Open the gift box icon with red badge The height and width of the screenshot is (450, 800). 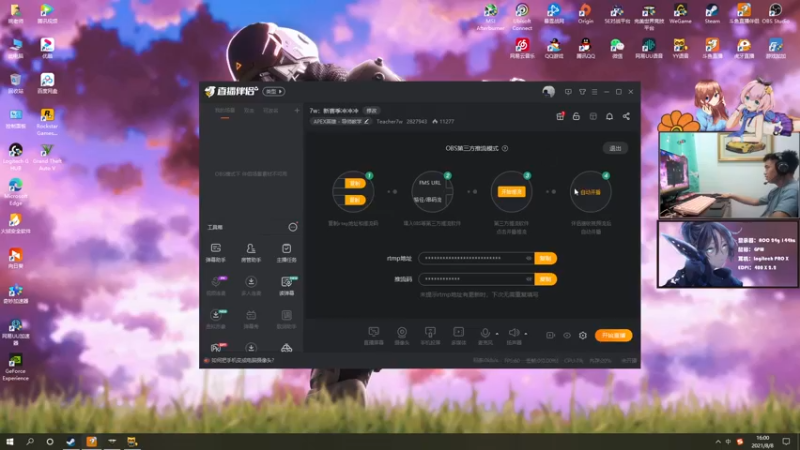coord(560,116)
